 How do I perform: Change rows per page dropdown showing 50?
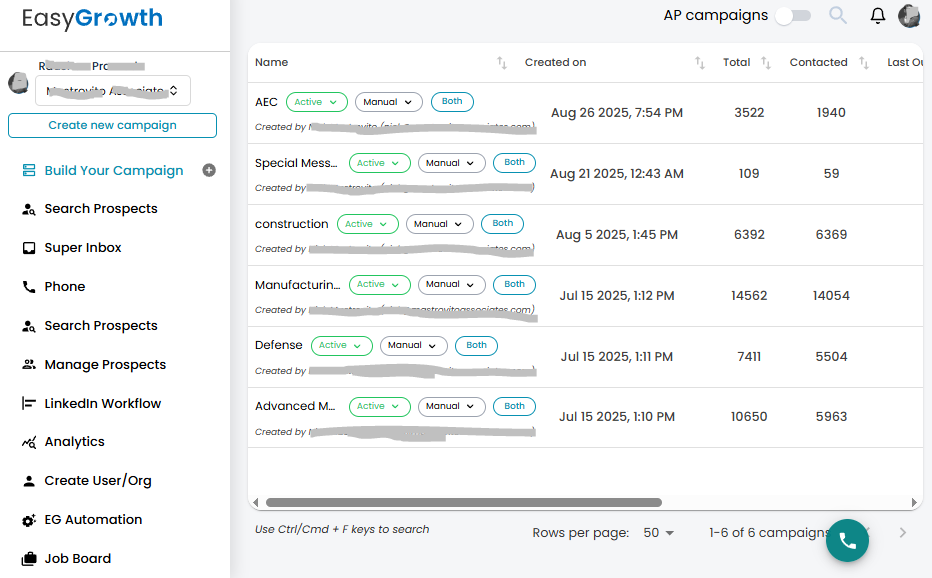[x=658, y=533]
